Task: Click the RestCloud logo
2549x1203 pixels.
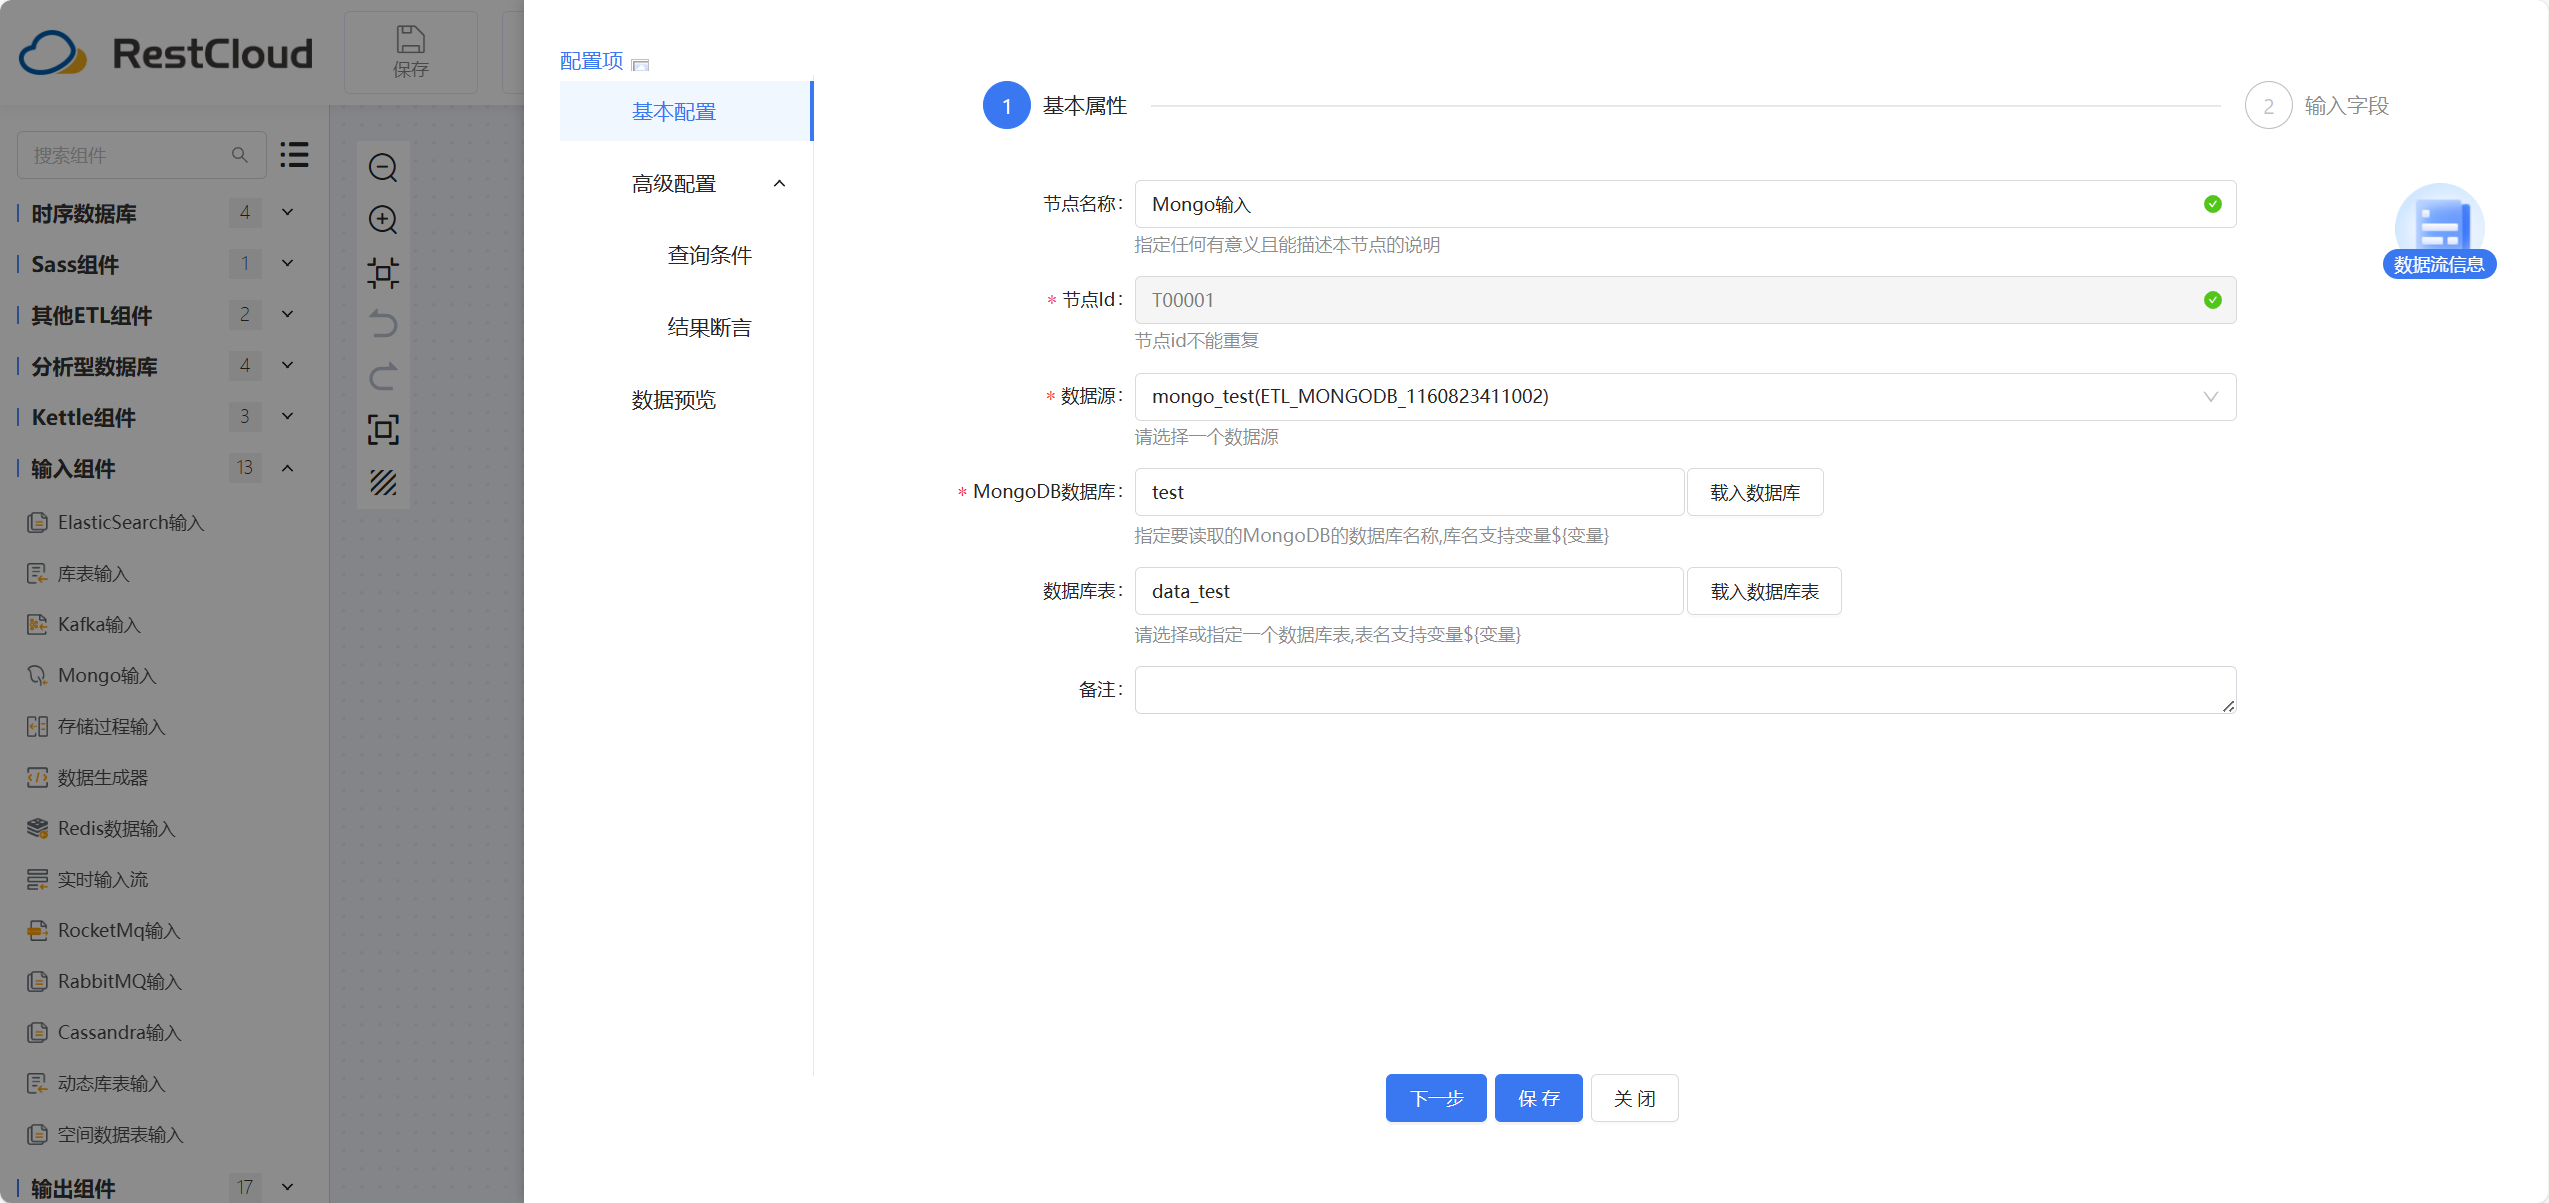Action: coord(166,53)
